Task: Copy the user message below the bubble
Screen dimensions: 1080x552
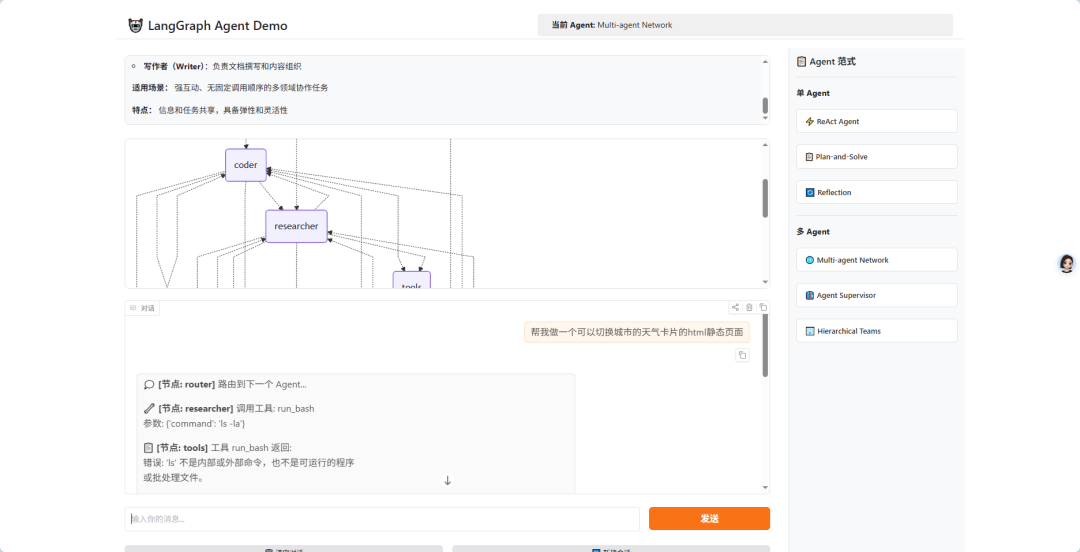Action: click(x=742, y=356)
